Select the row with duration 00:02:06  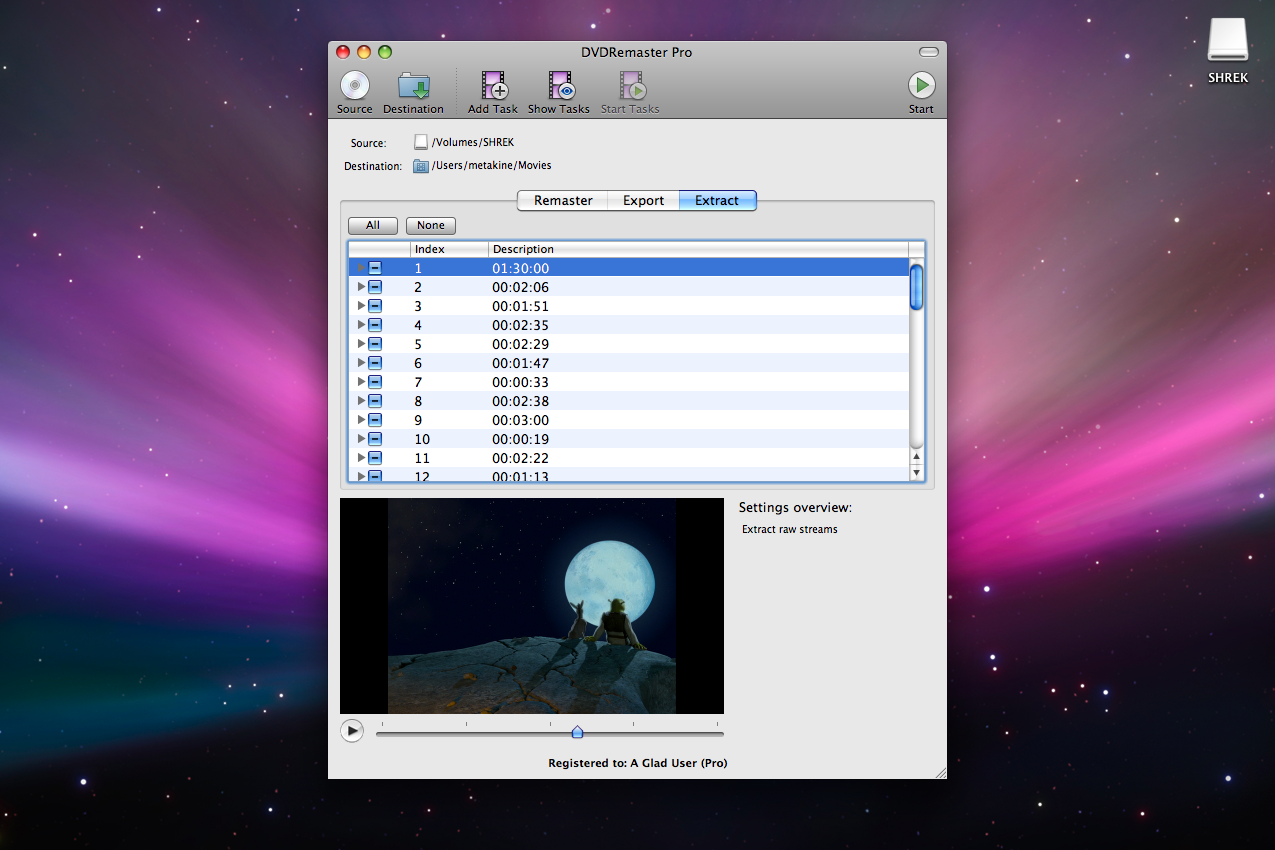coord(628,287)
